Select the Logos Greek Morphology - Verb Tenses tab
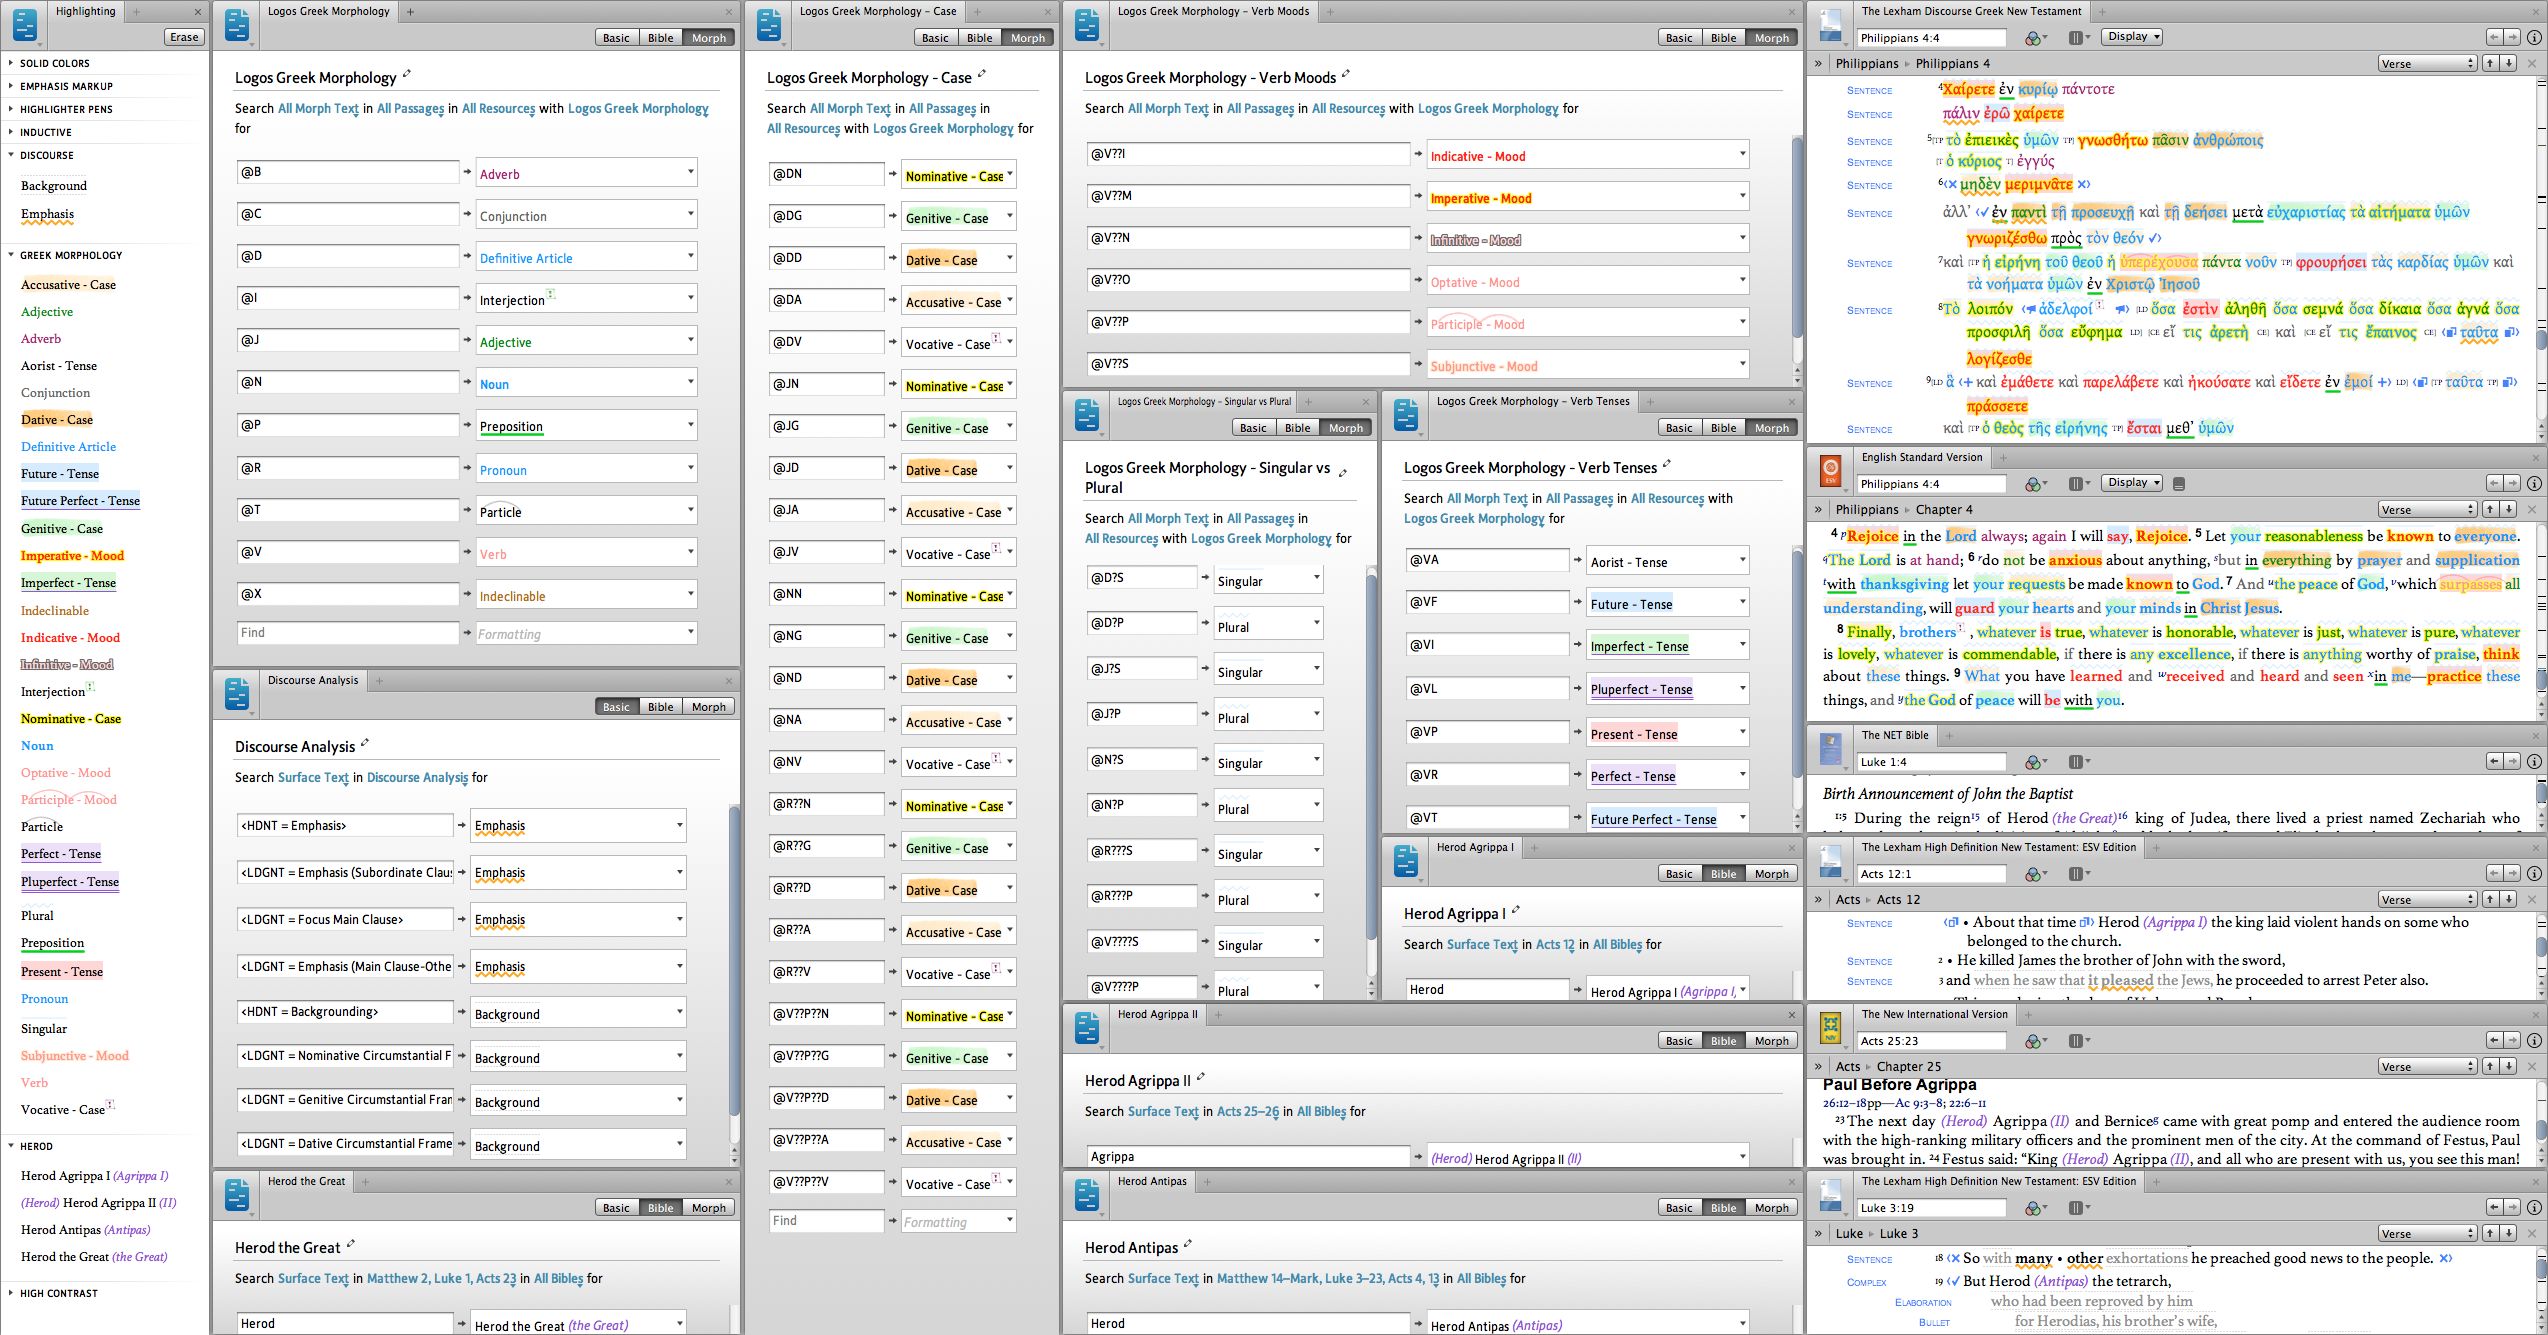This screenshot has width=2548, height=1335. tap(1532, 402)
